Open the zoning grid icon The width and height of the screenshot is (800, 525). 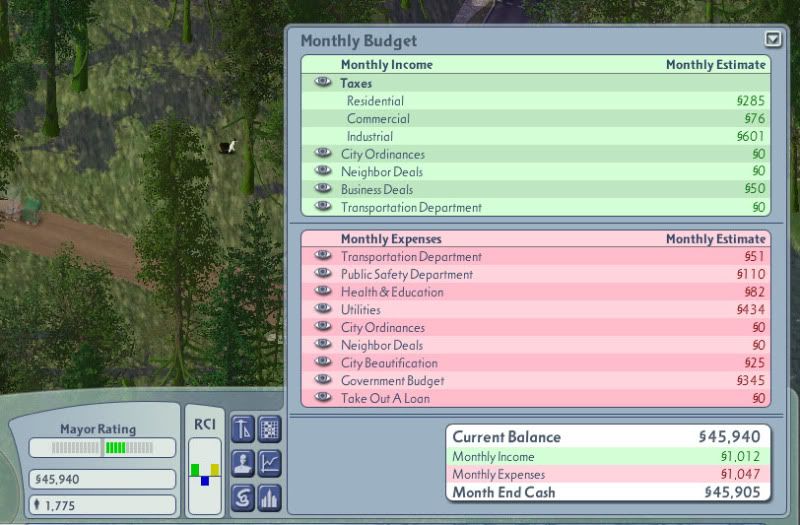269,429
